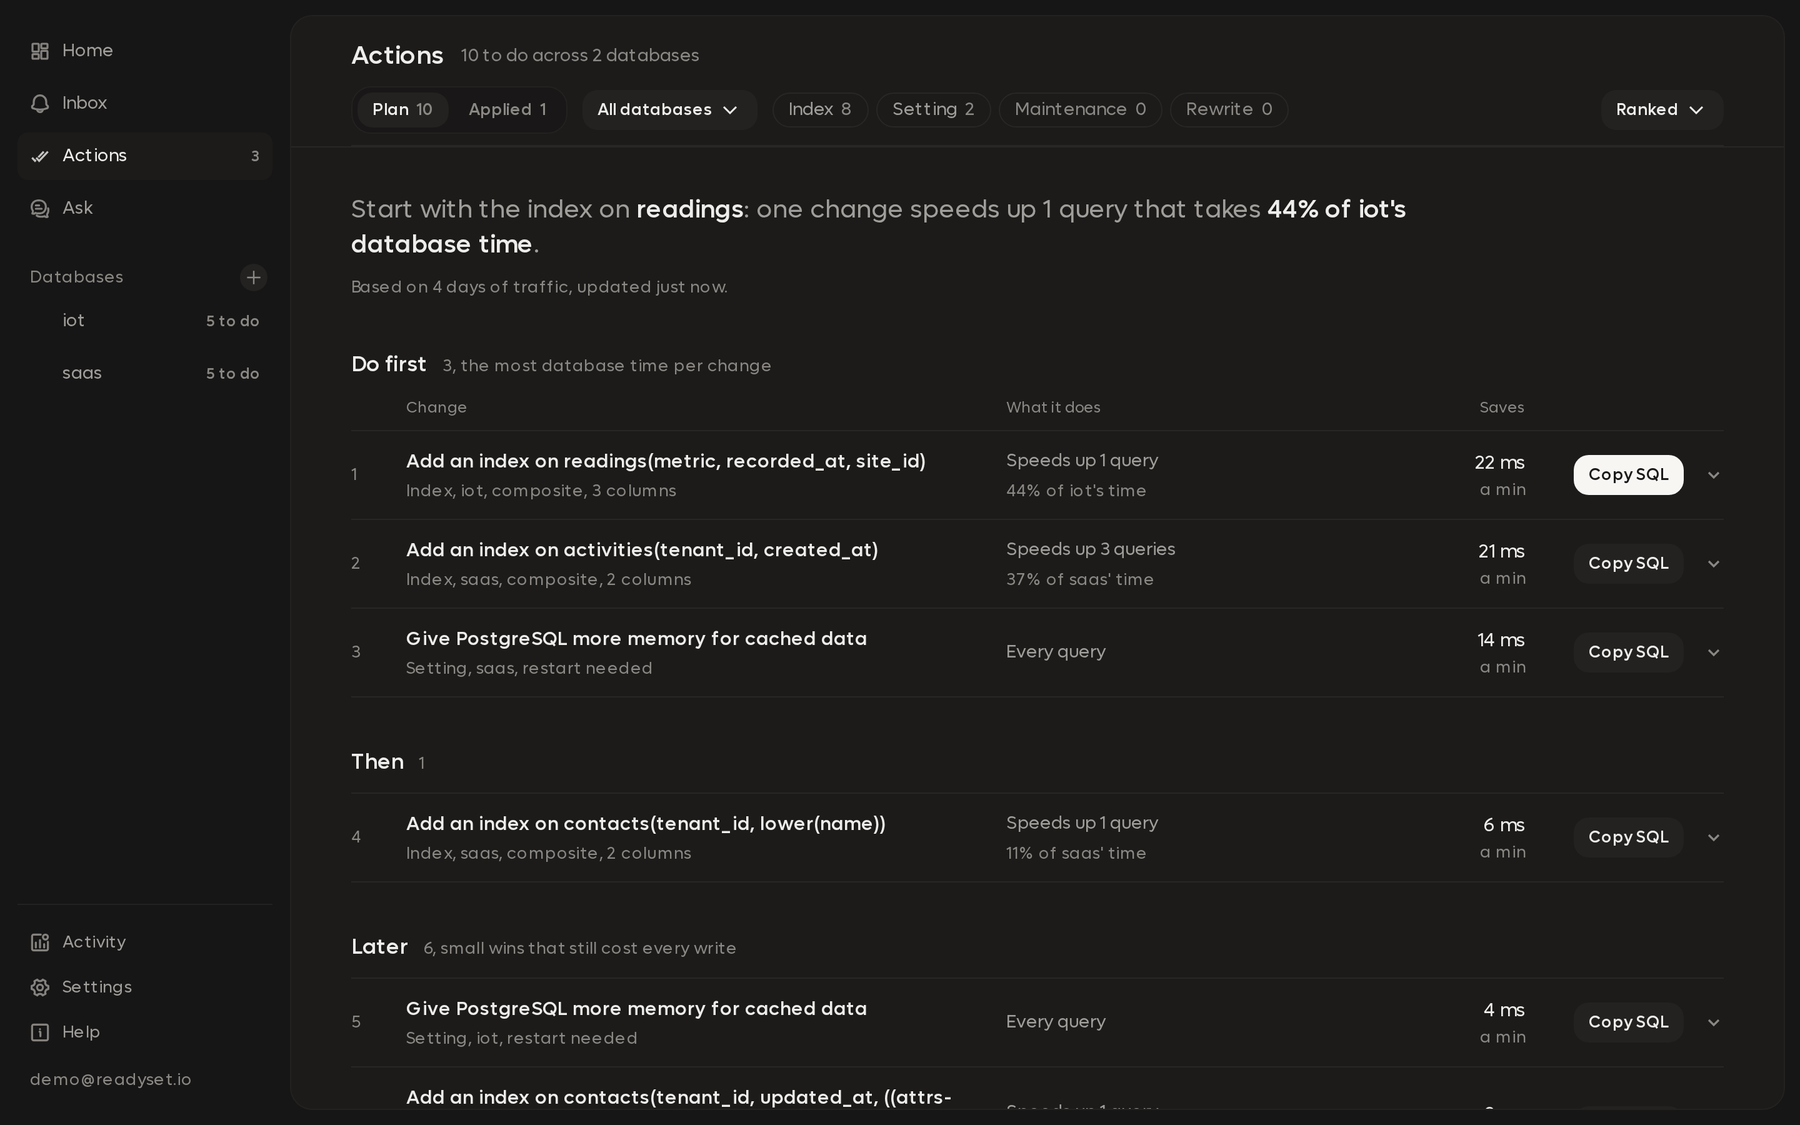Viewport: 1800px width, 1125px height.
Task: Click the 'Saves' column header
Action: [1502, 408]
